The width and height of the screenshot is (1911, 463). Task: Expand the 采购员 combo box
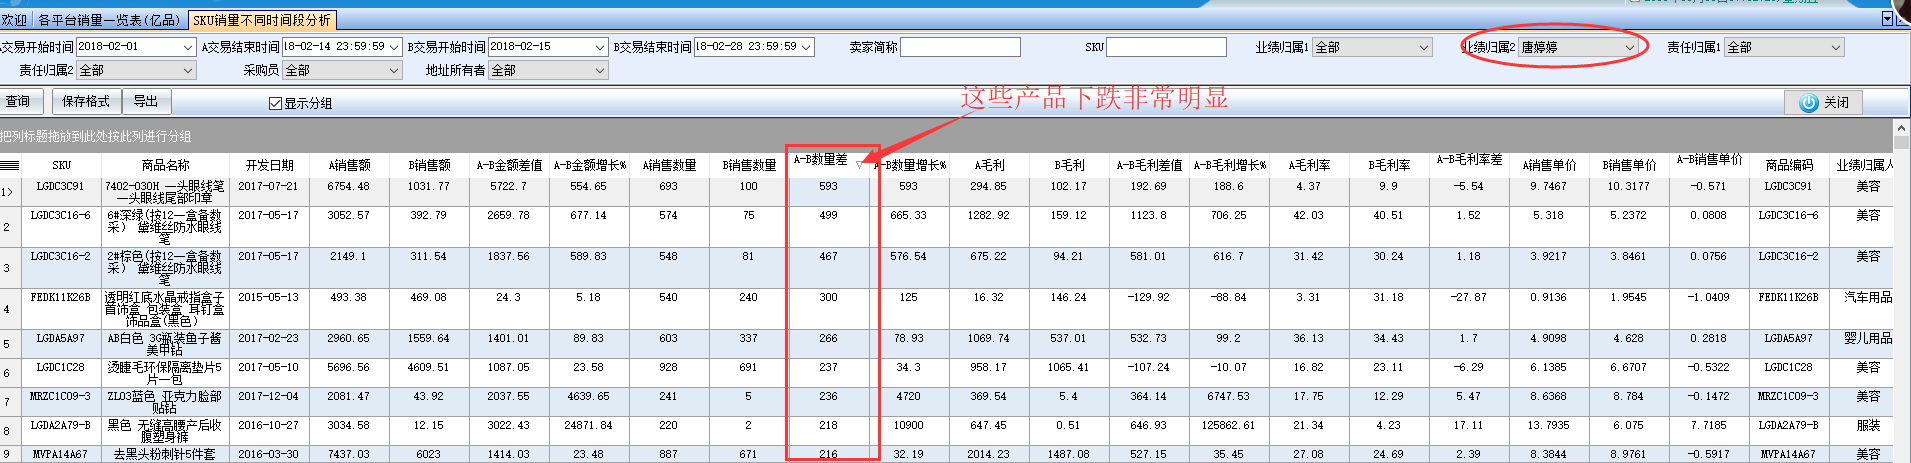[394, 70]
